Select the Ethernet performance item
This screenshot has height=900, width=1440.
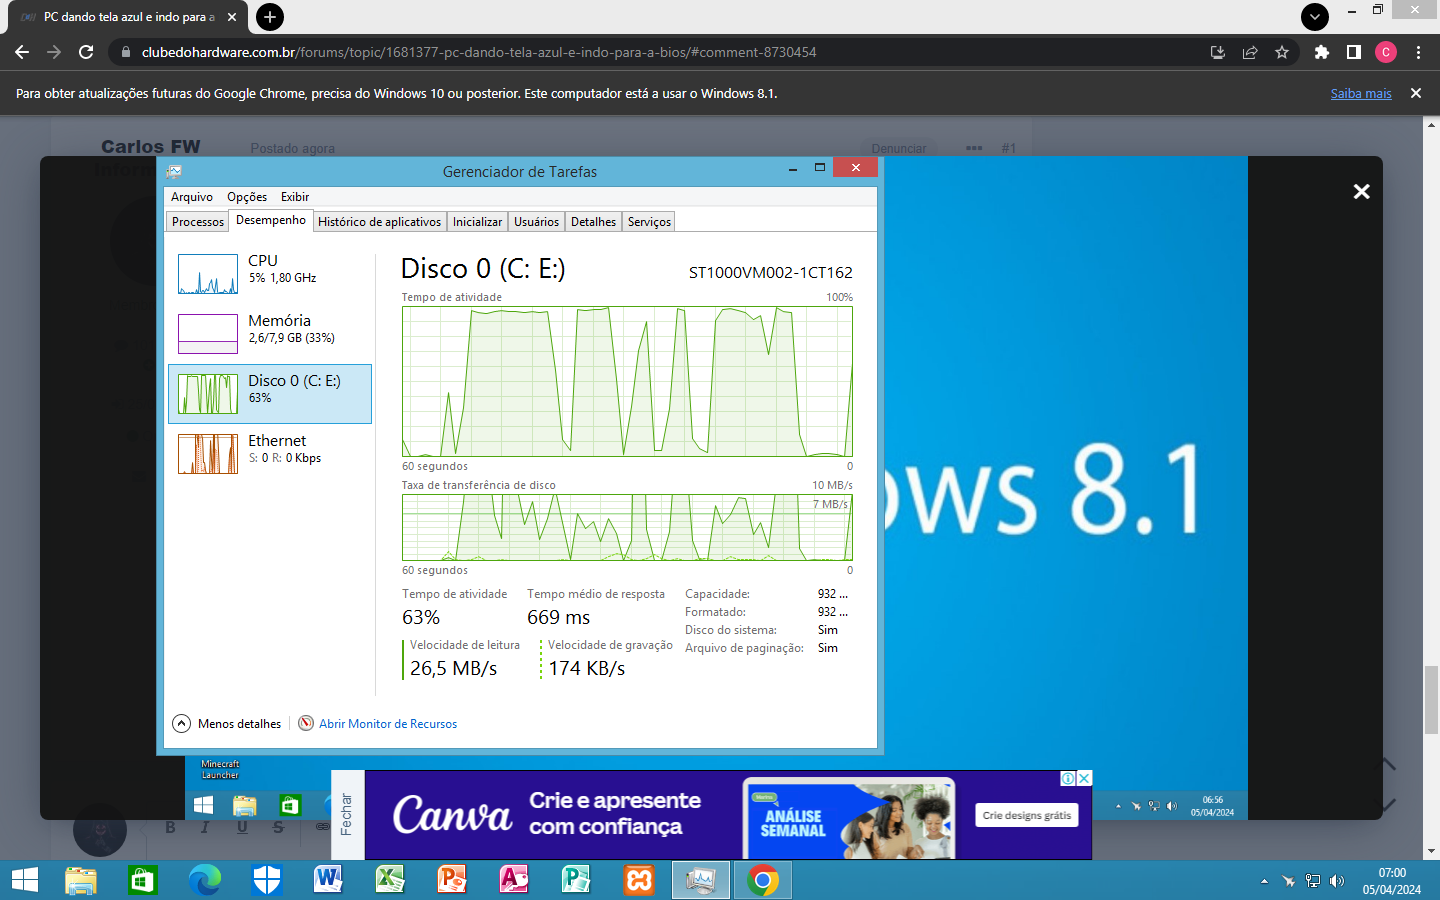point(270,453)
